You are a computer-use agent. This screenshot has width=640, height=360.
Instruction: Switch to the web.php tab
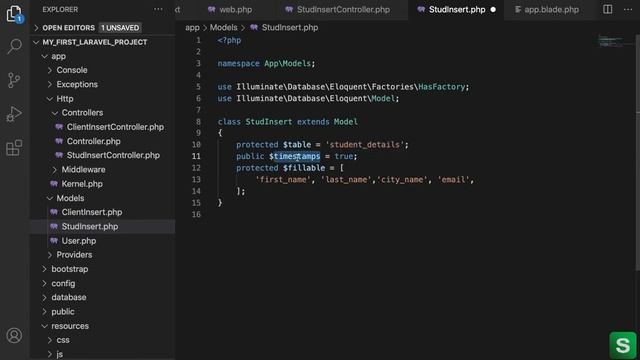[x=230, y=9]
